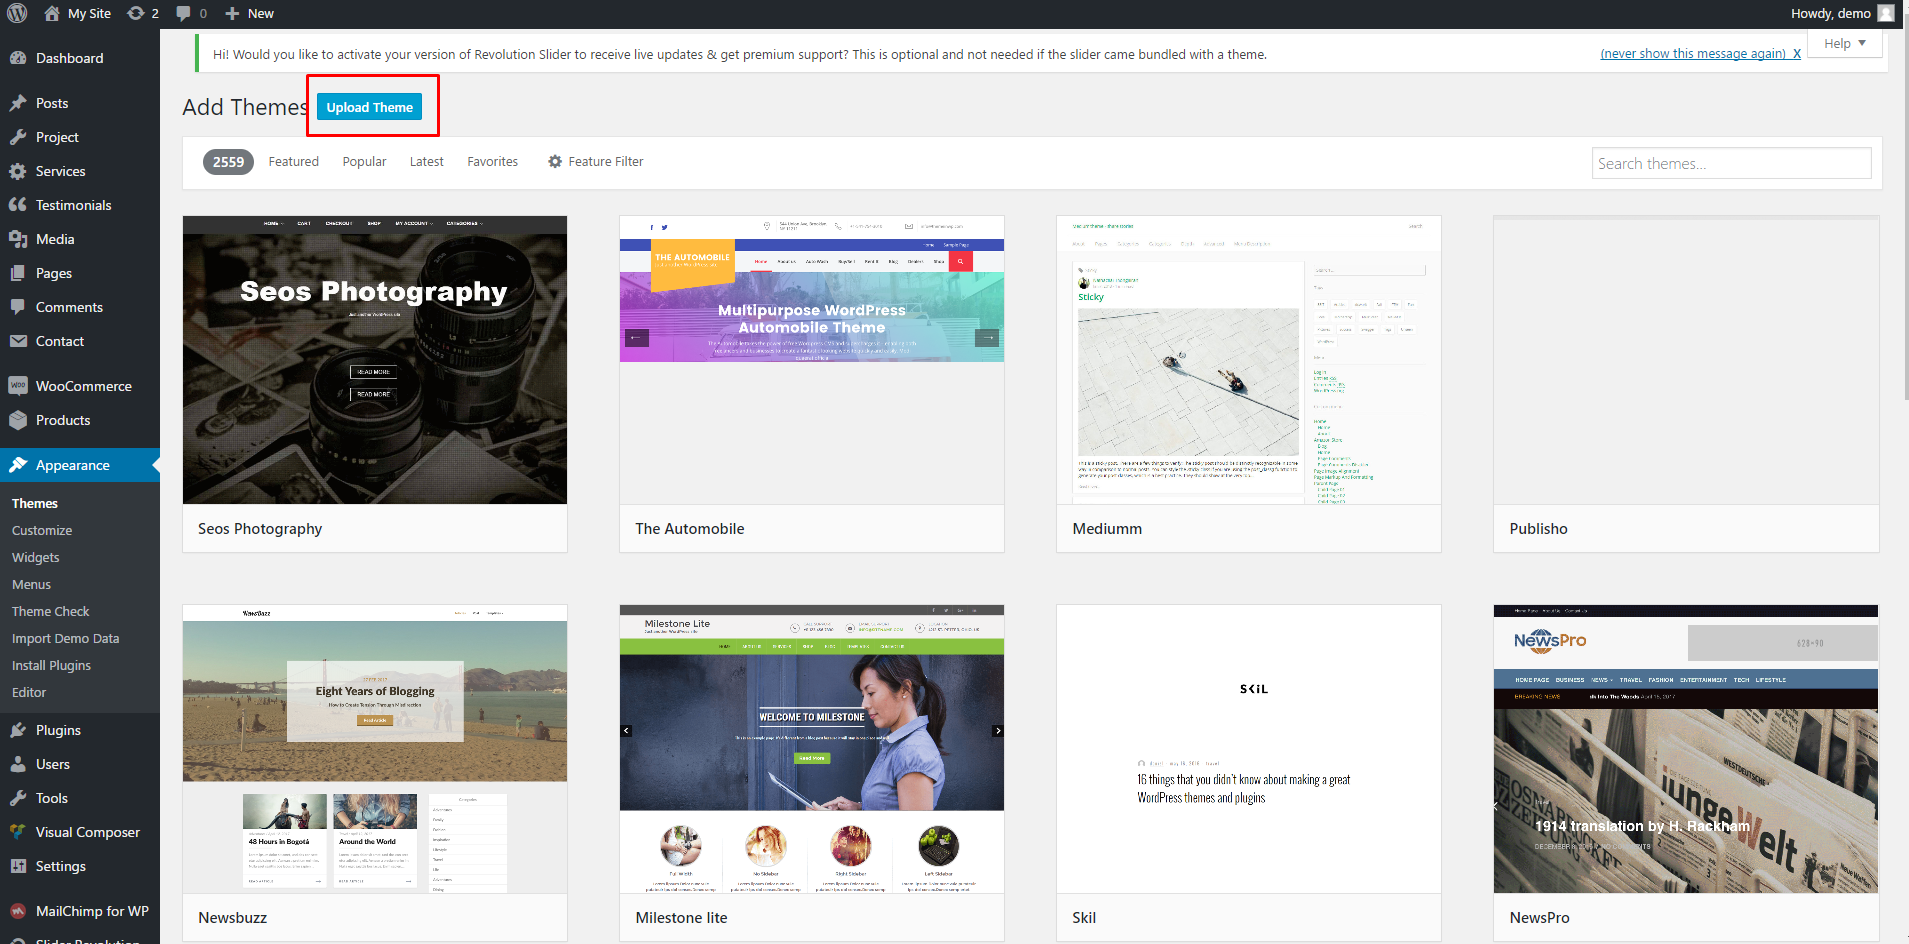Open Dashboard from the sidebar icon
This screenshot has height=944, width=1909.
pyautogui.click(x=18, y=58)
